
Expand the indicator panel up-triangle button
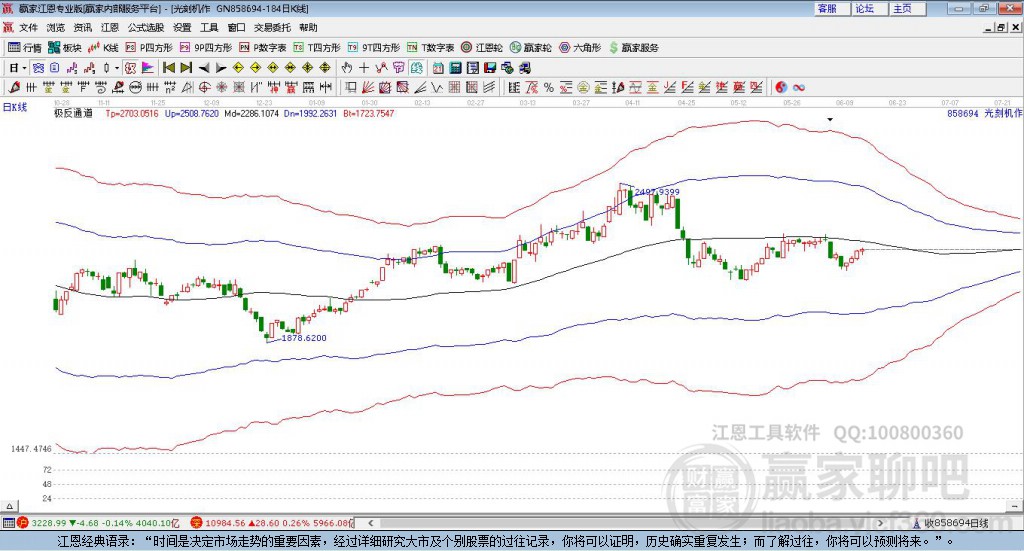pyautogui.click(x=9, y=507)
